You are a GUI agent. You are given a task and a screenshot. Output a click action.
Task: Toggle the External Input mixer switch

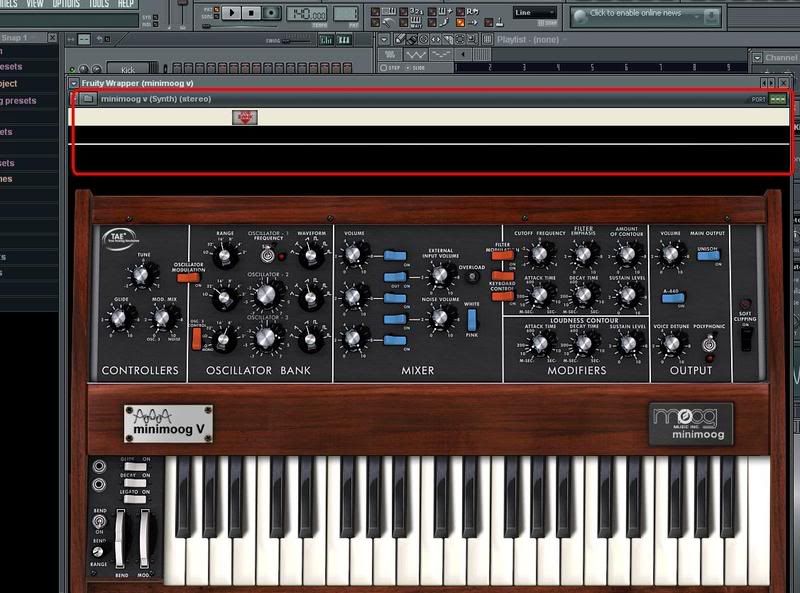tap(395, 277)
